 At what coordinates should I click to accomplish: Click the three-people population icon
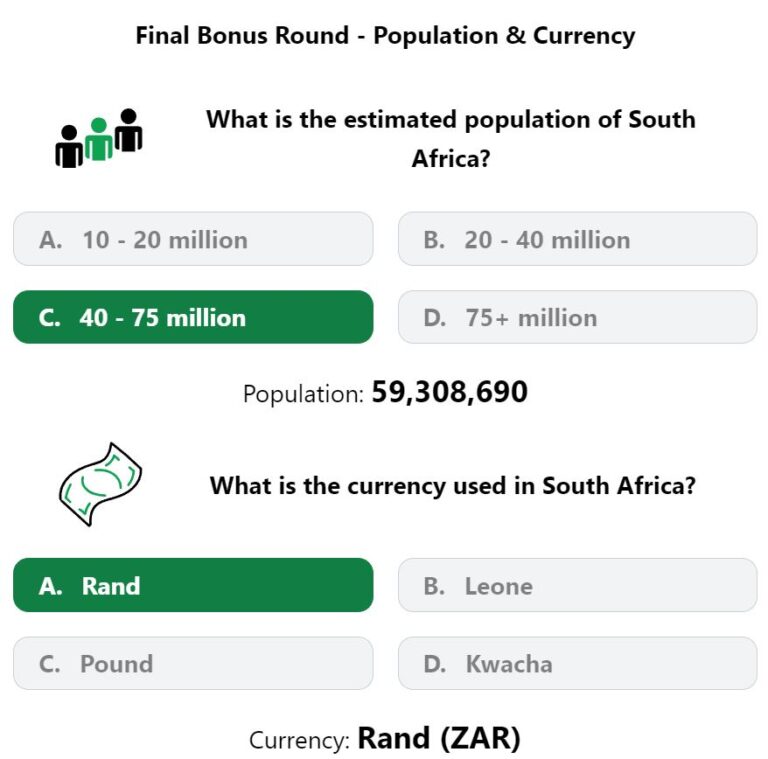coord(99,138)
